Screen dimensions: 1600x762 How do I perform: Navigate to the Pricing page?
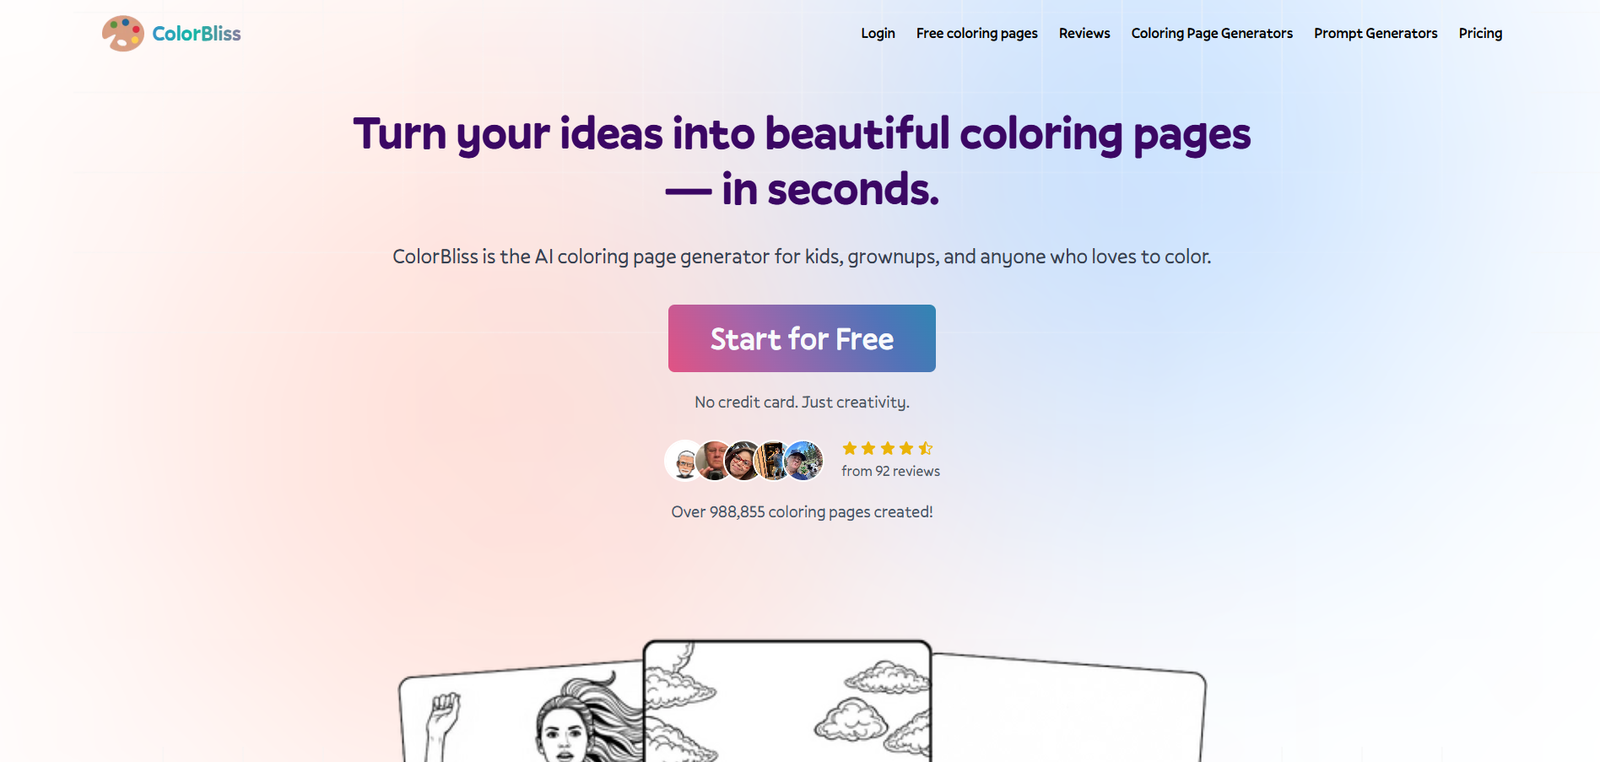pos(1480,33)
